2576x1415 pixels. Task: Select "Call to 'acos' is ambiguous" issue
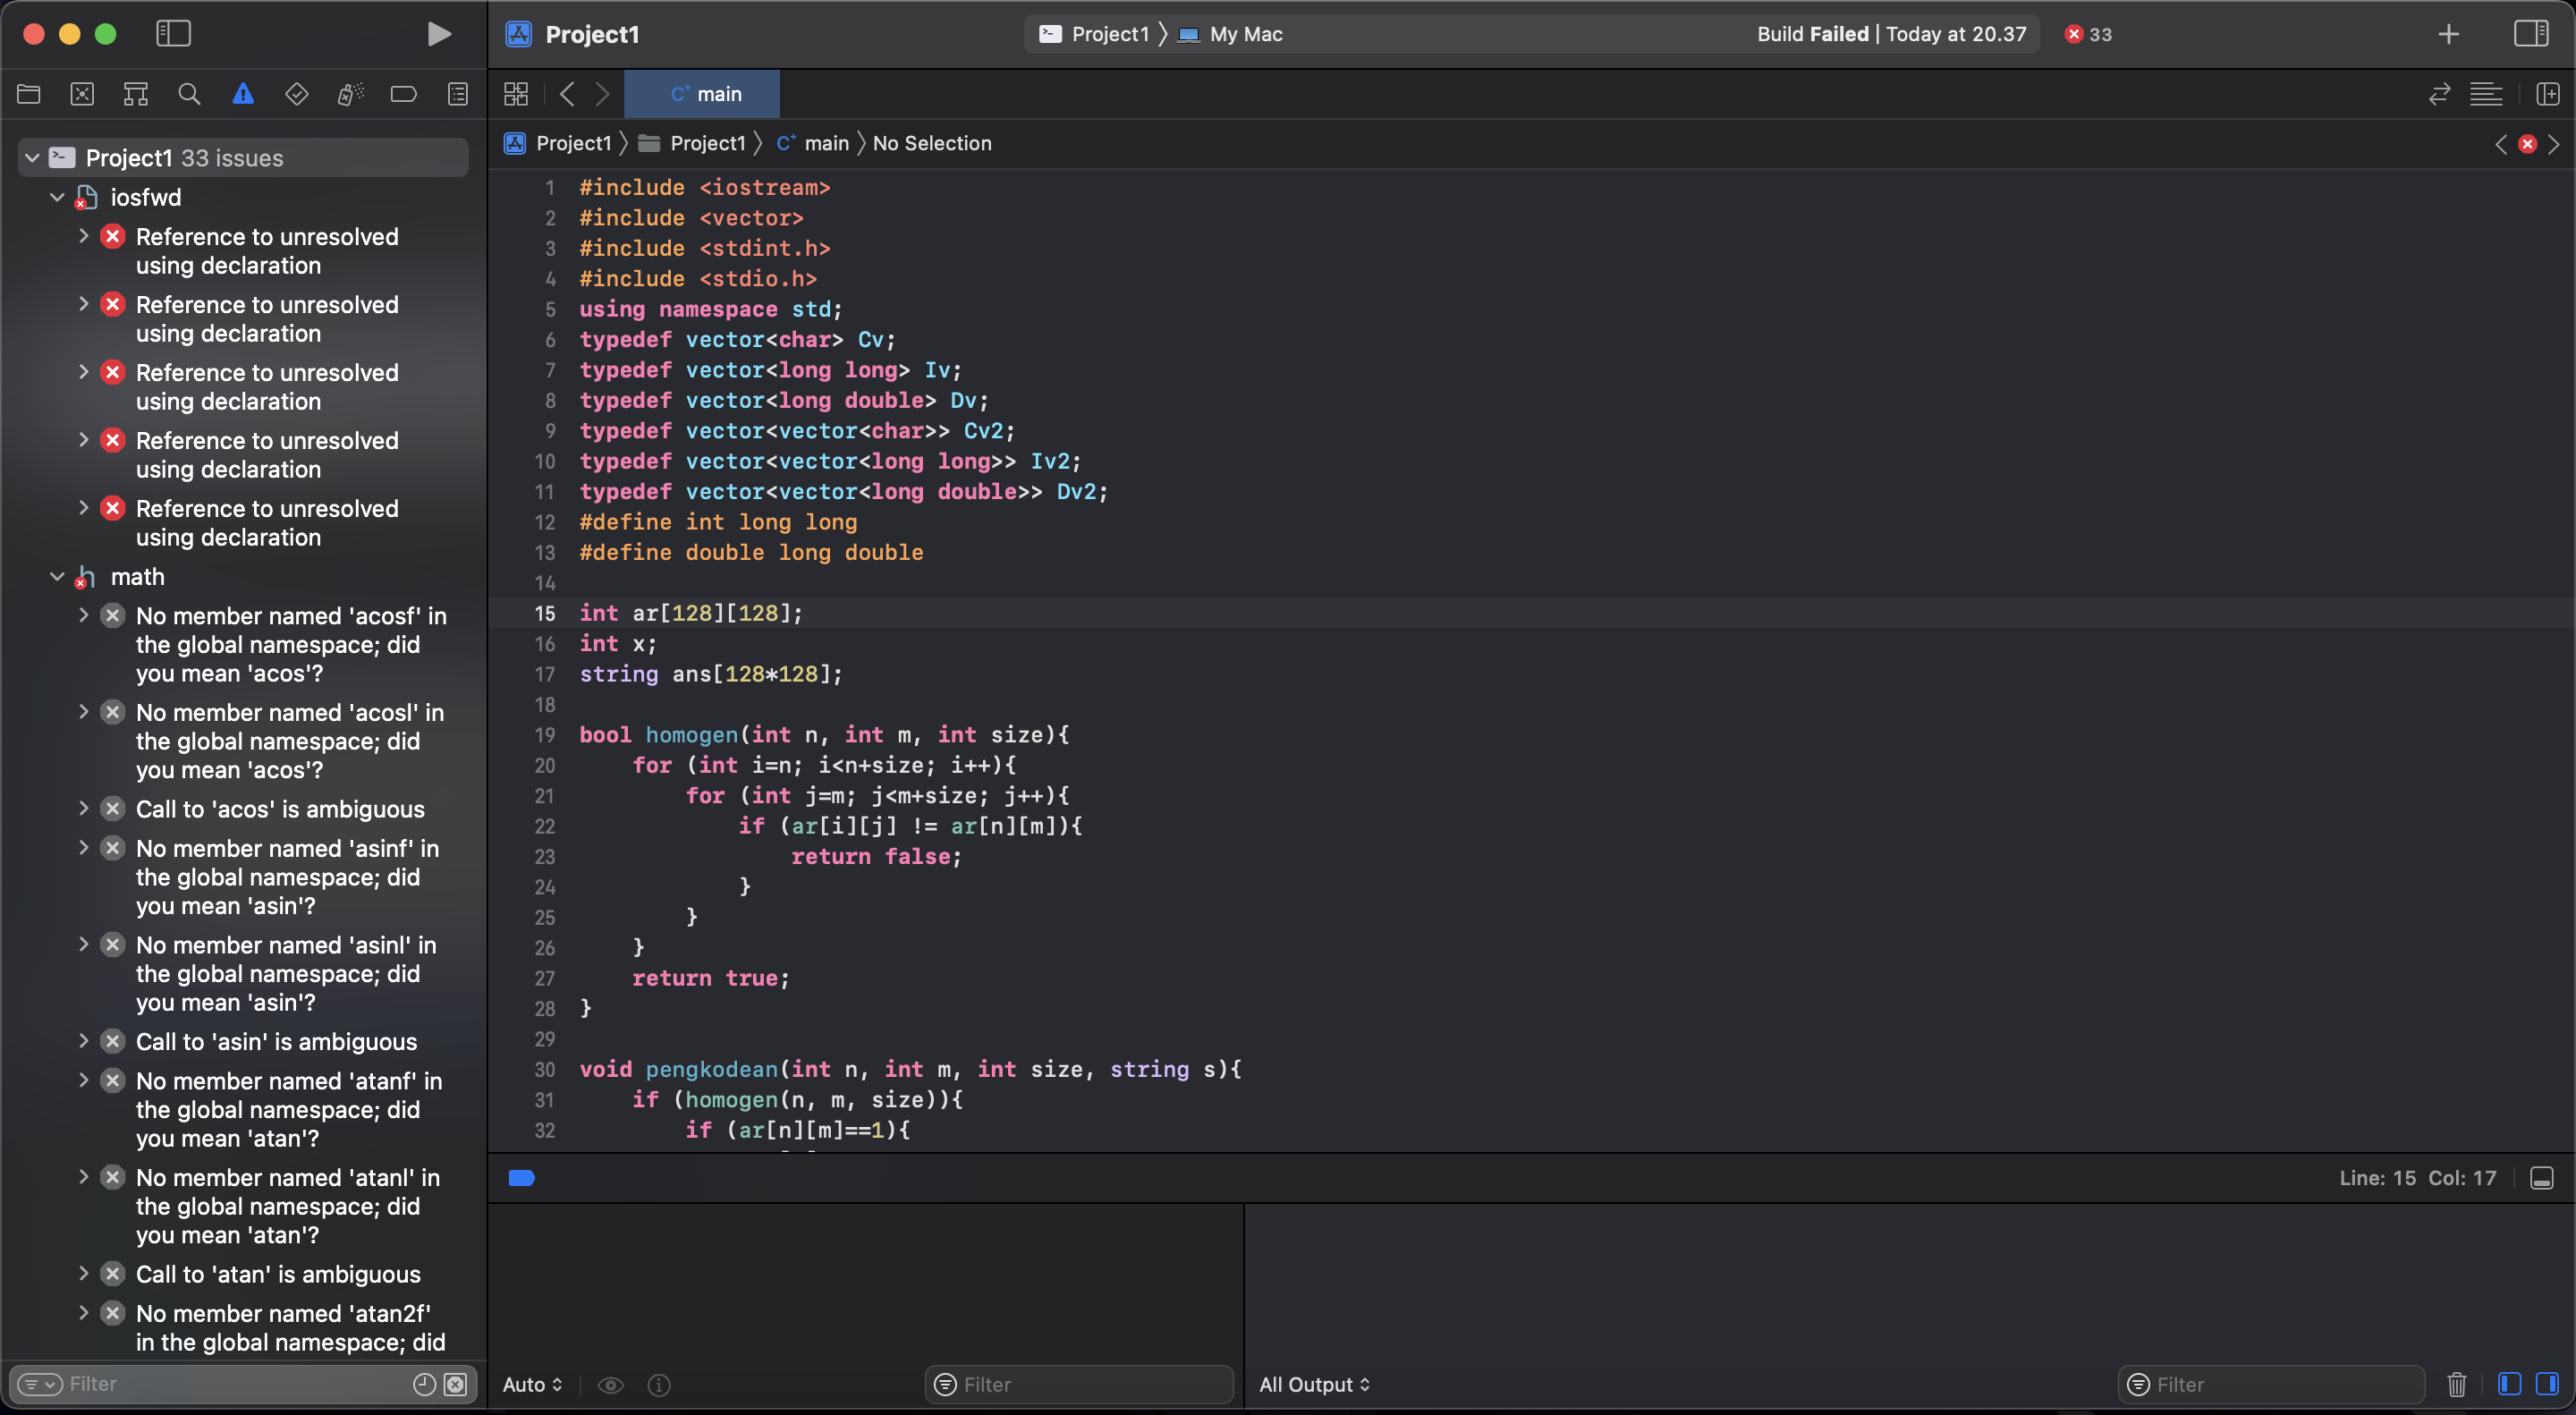(x=280, y=809)
